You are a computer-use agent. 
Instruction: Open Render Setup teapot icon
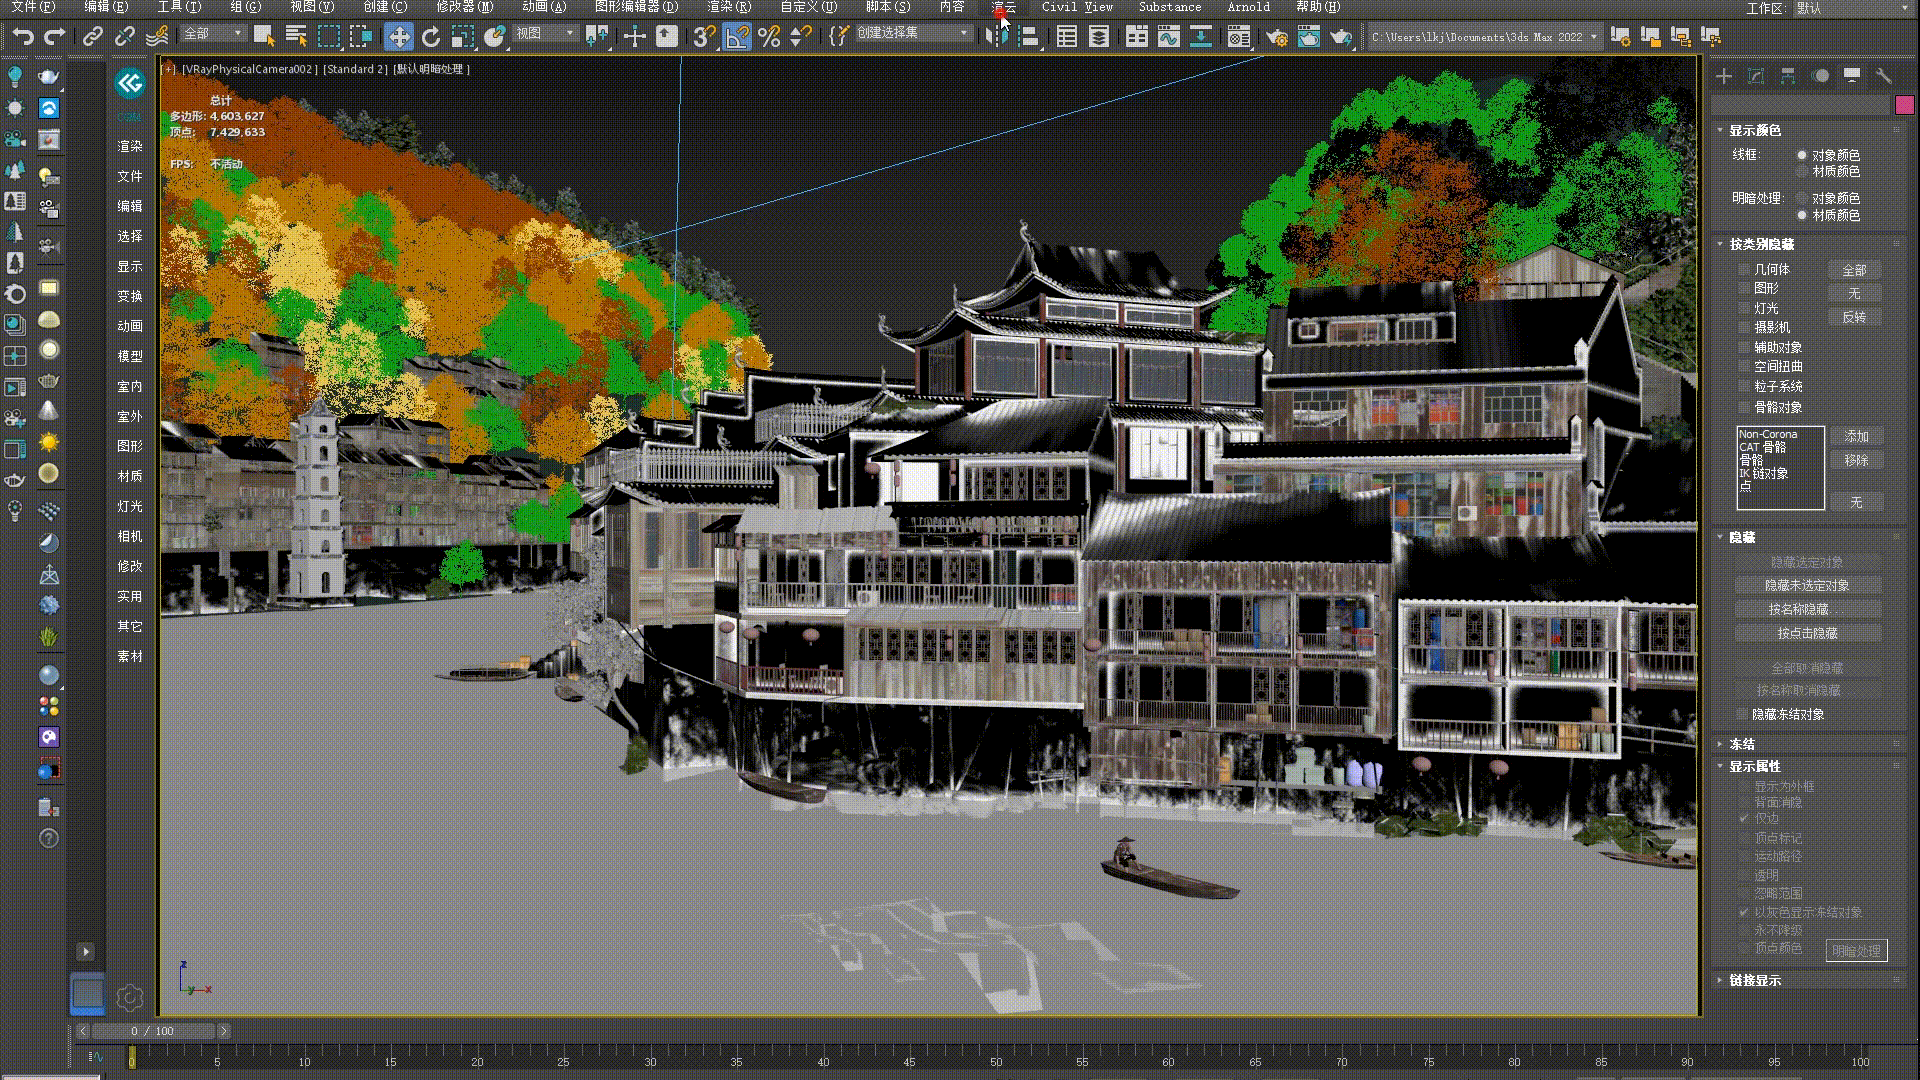(1276, 37)
